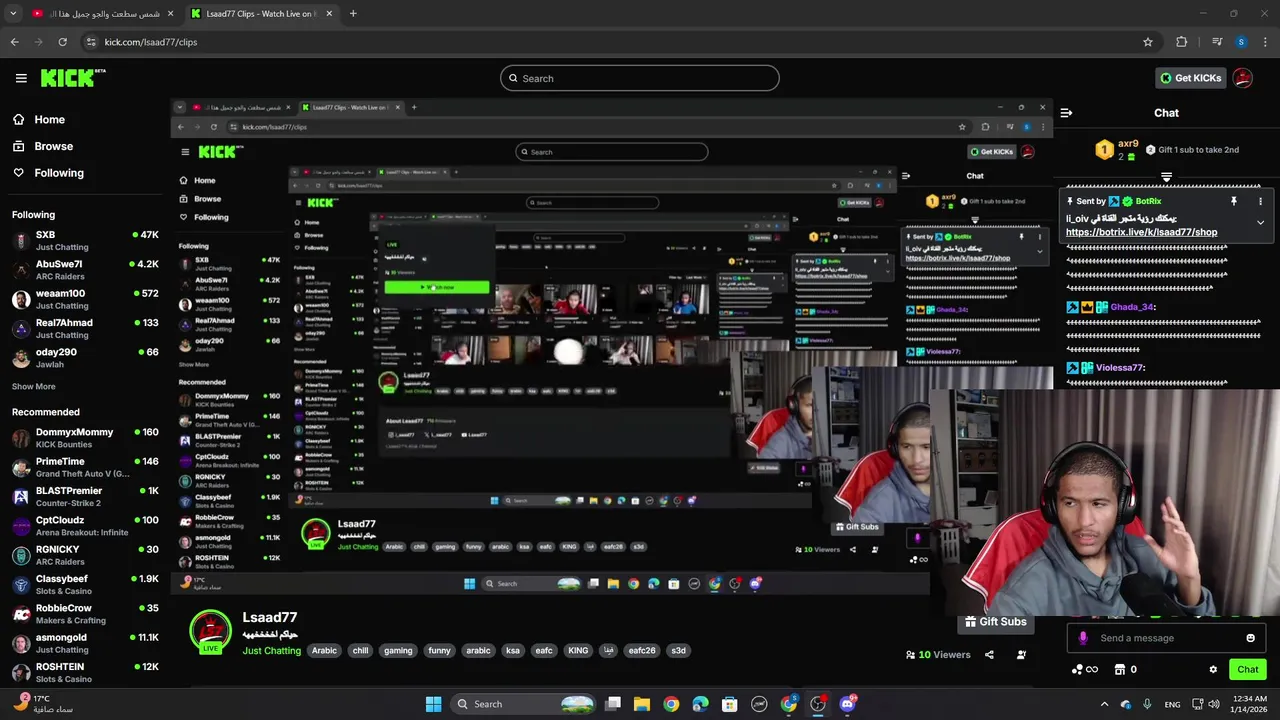This screenshot has height=720, width=1280.
Task: Click the 10 Viewers count
Action: pyautogui.click(x=937, y=655)
